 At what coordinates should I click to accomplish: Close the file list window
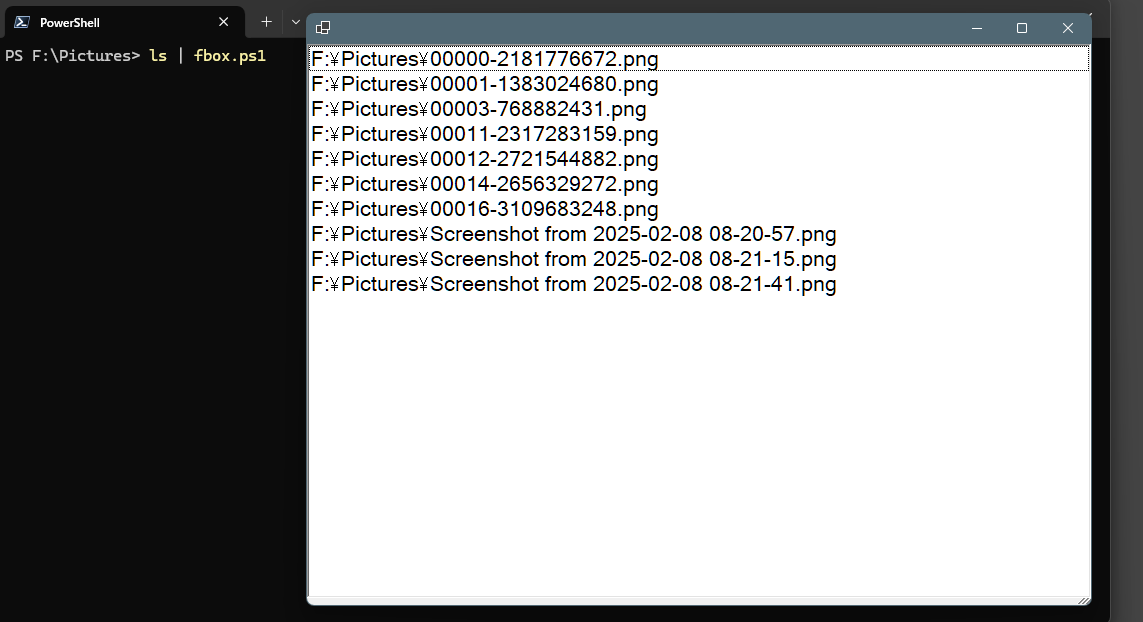pyautogui.click(x=1068, y=28)
